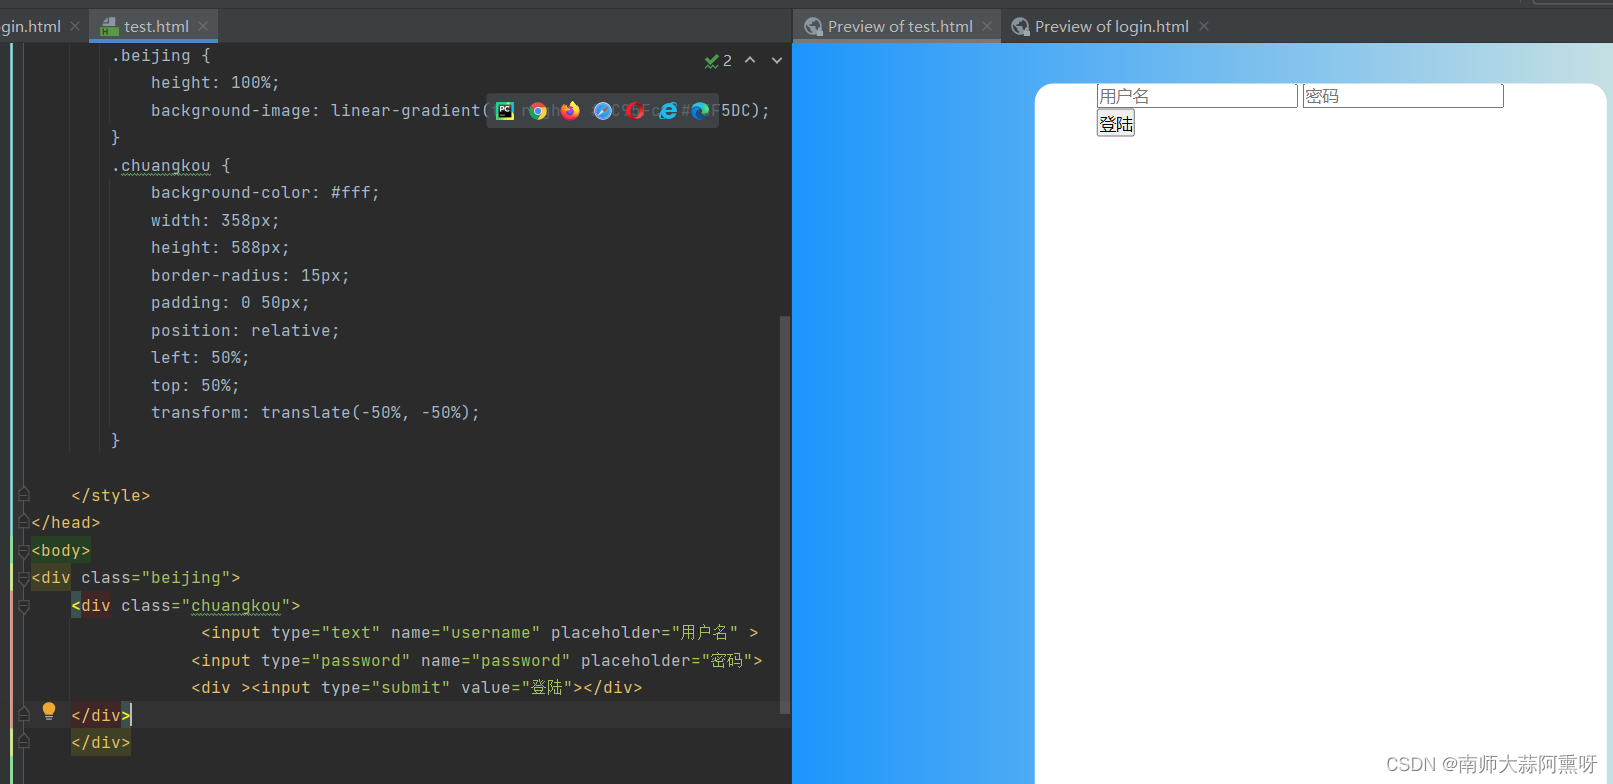Open the page in Microsoft Edge
Screen dimensions: 1613x784
point(700,111)
